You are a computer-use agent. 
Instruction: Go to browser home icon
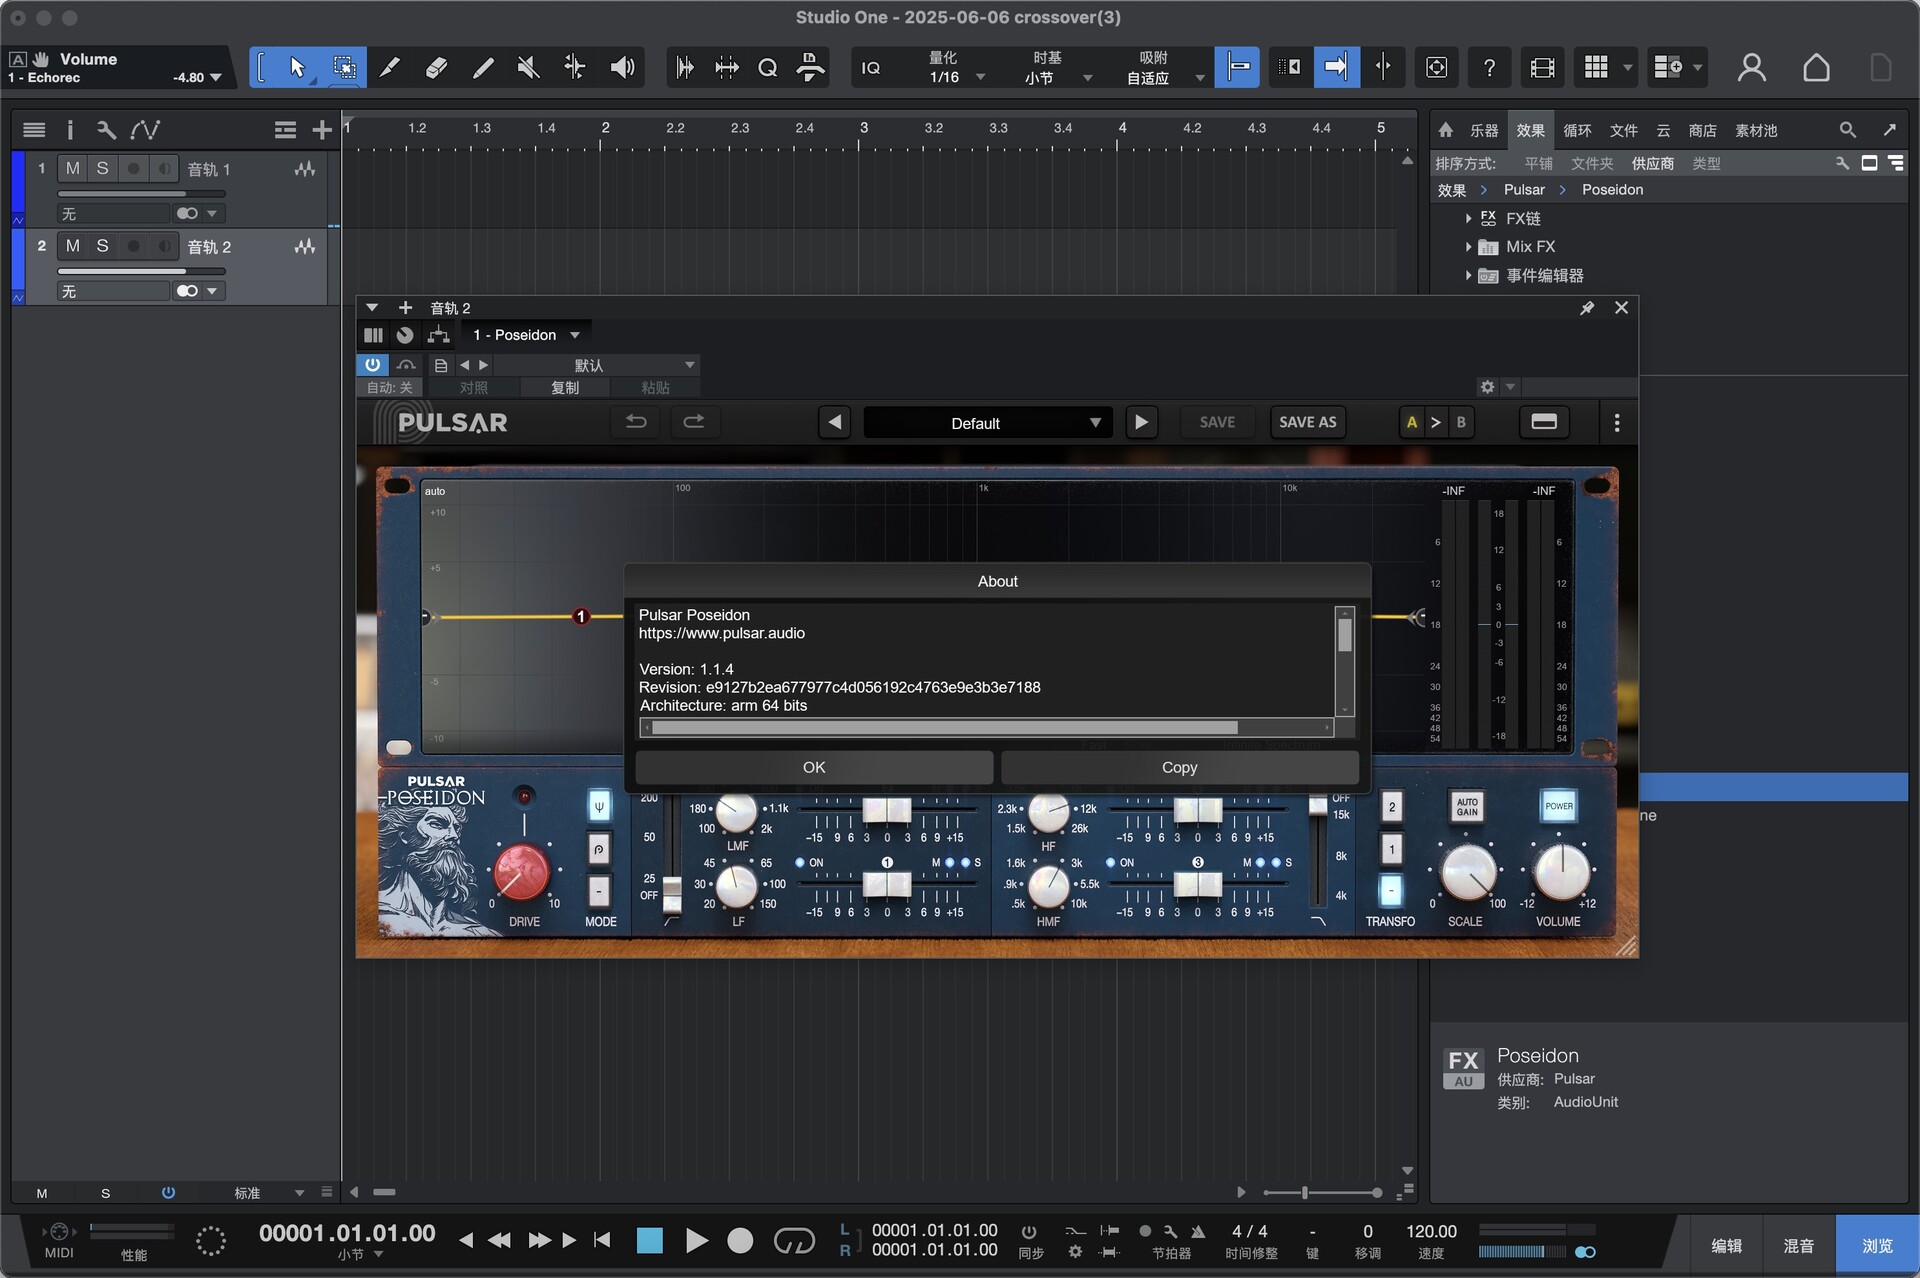point(1446,130)
